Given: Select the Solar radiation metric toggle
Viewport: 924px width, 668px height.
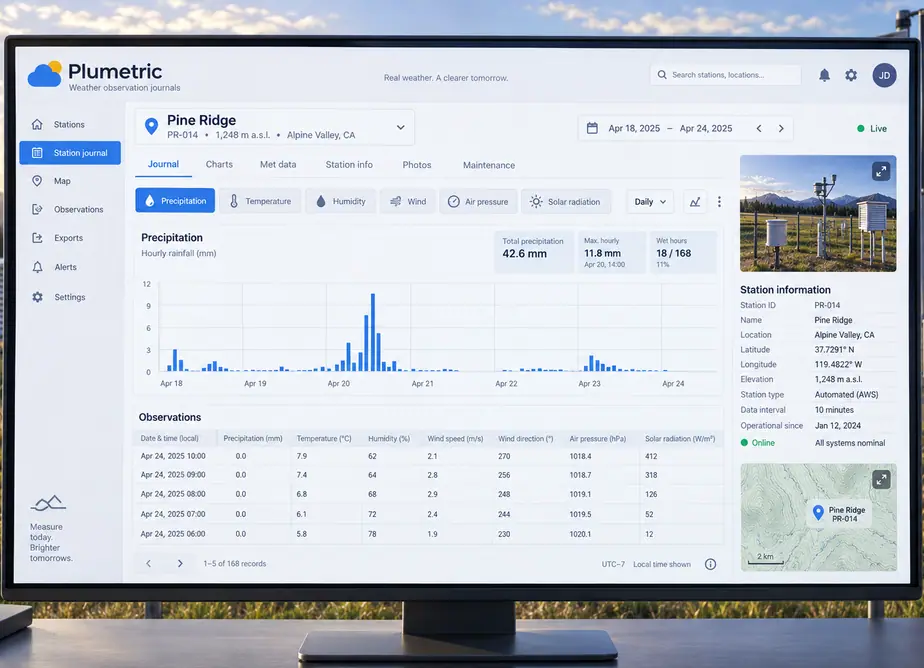Looking at the screenshot, I should pos(565,201).
